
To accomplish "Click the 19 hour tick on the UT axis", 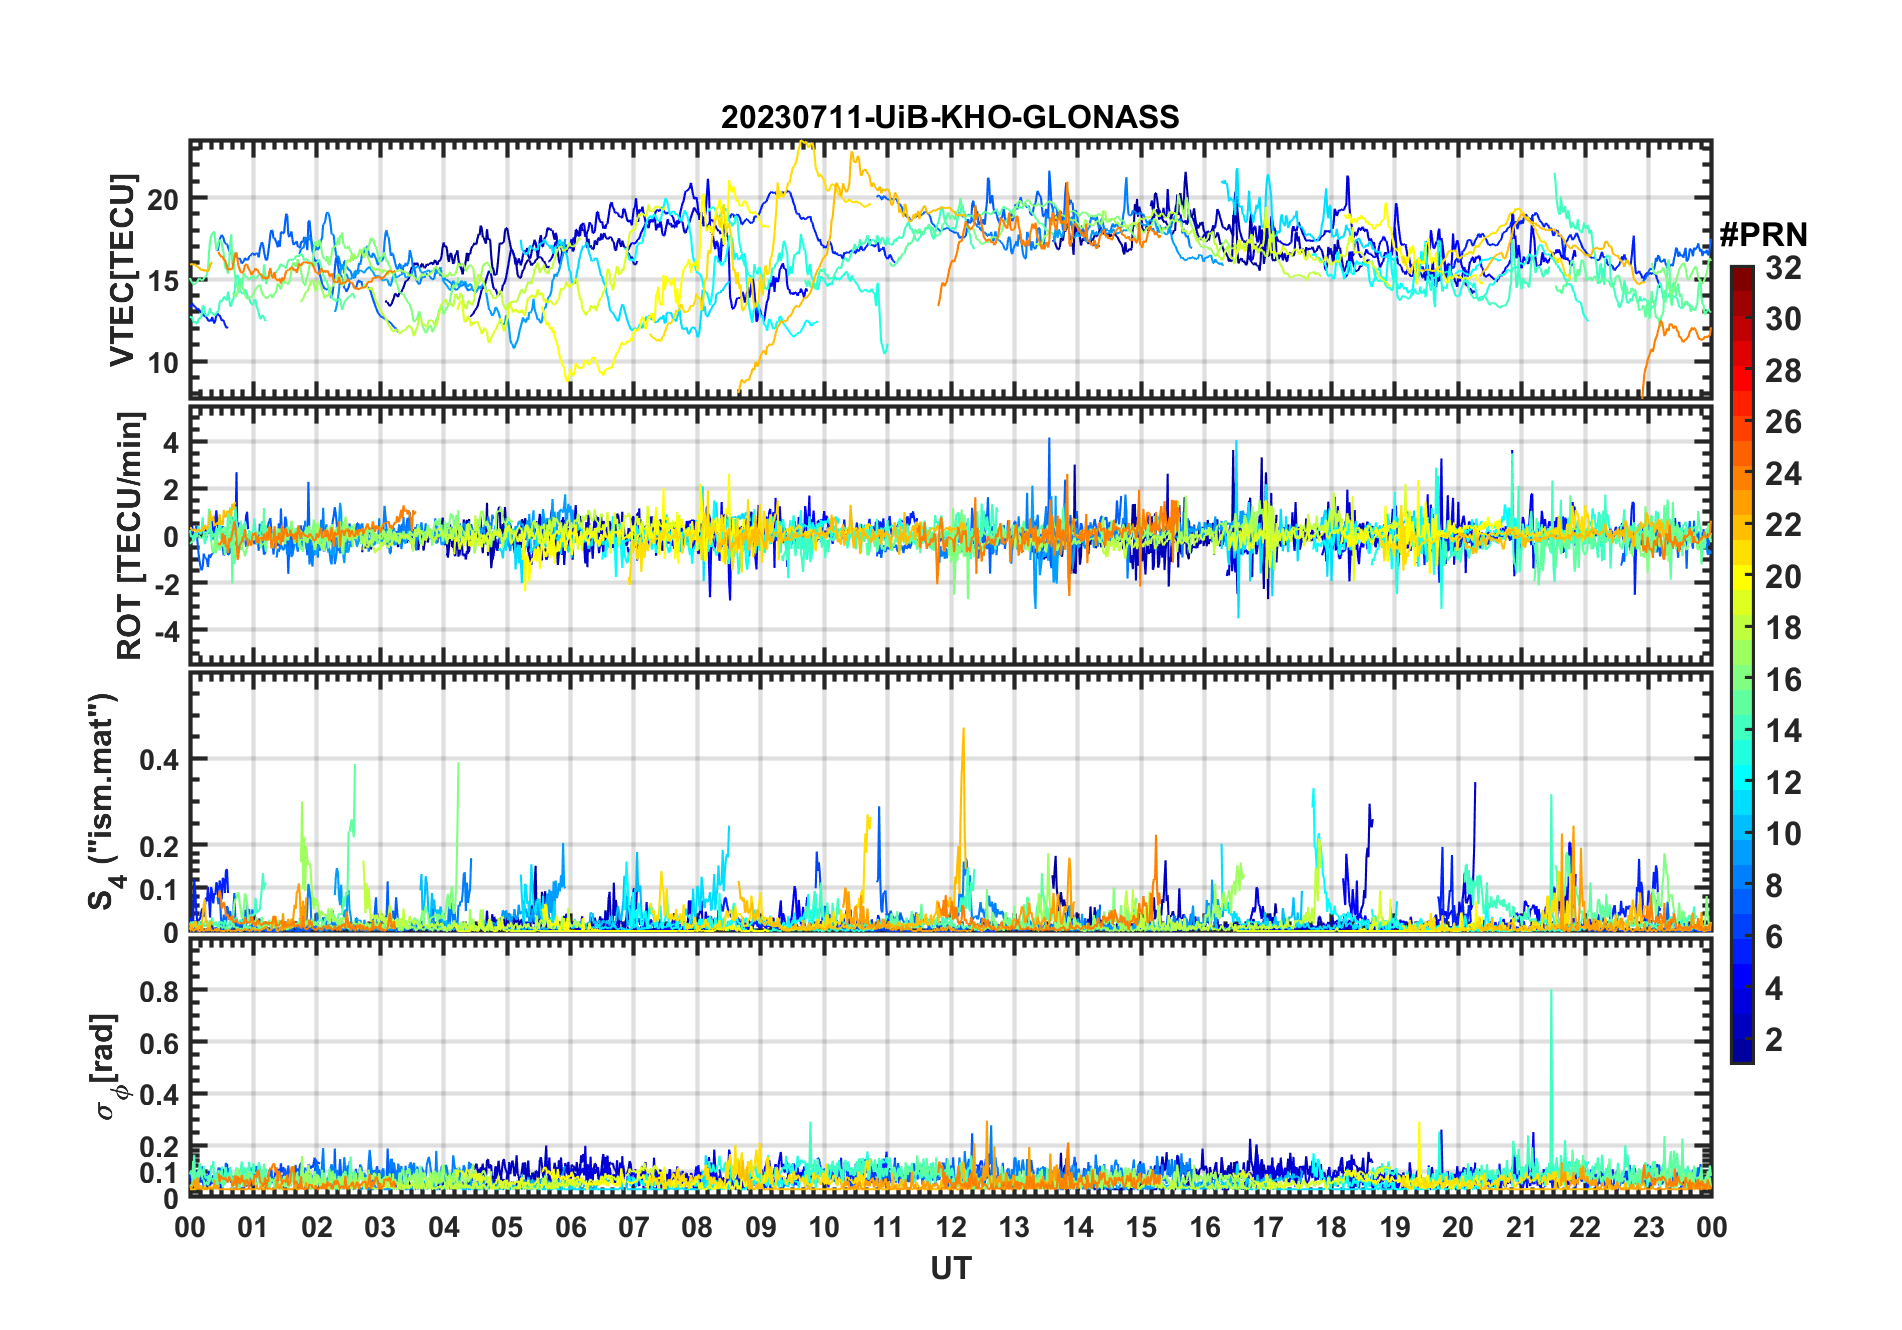I will pos(1395,1228).
